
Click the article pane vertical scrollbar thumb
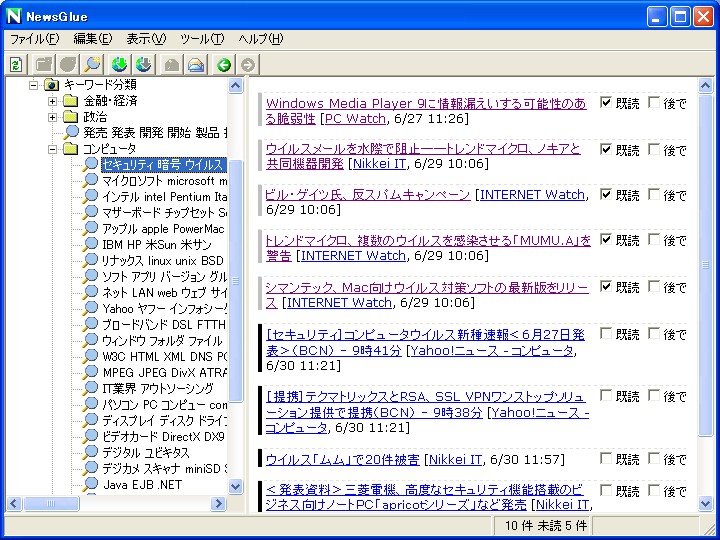pos(706,265)
